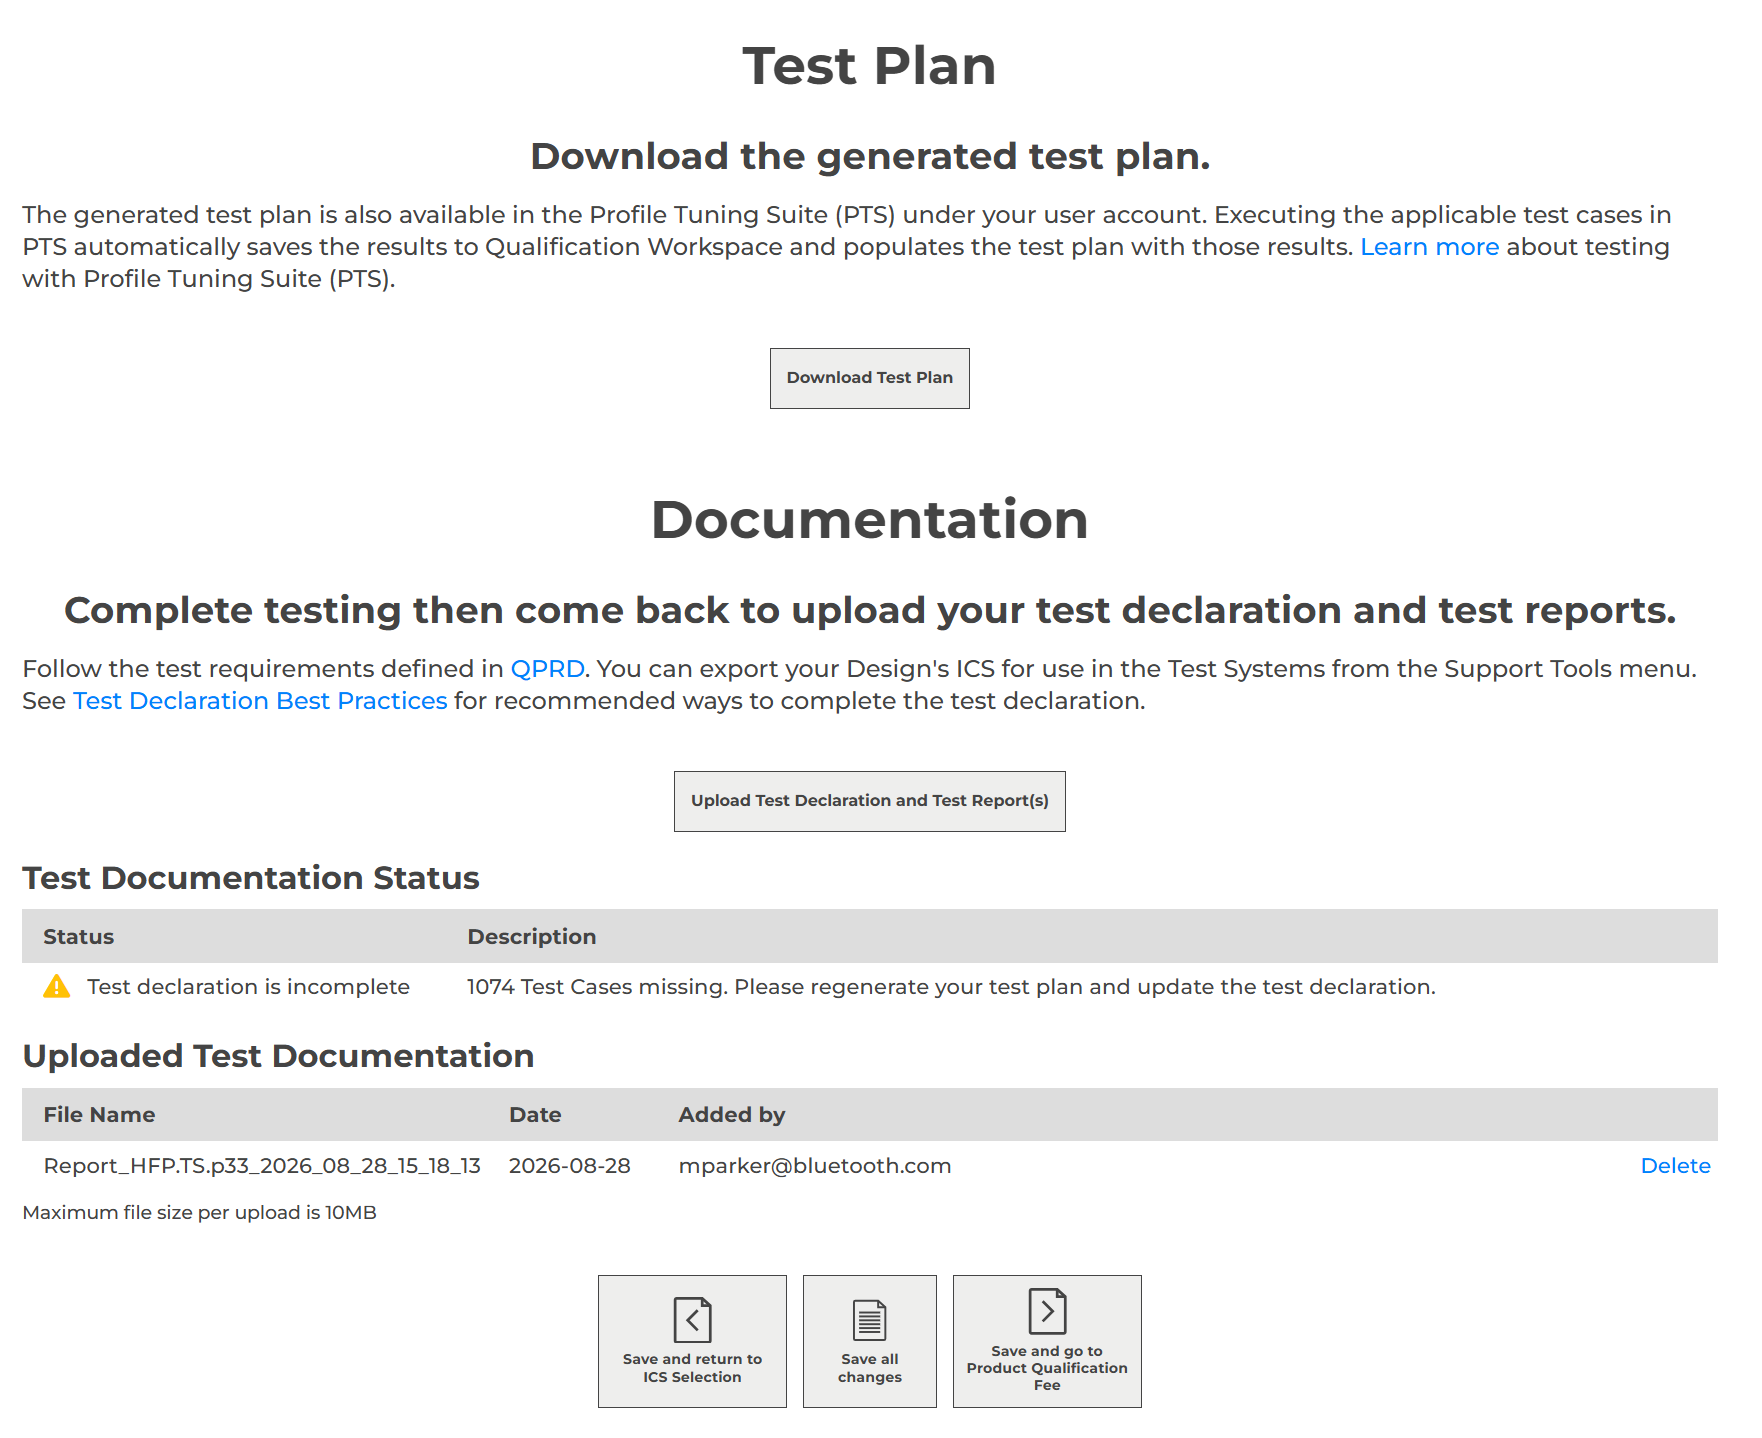Click the Description column header

pos(531,937)
